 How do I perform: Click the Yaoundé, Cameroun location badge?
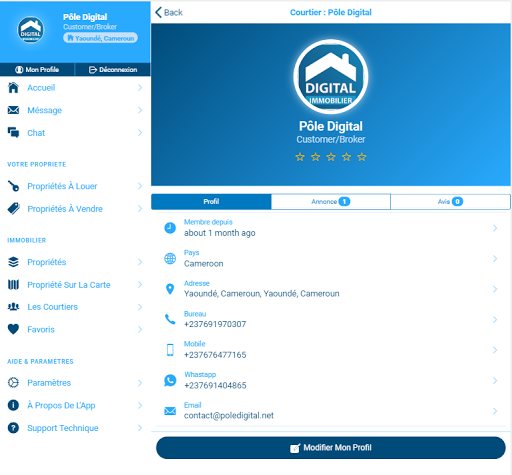point(100,38)
